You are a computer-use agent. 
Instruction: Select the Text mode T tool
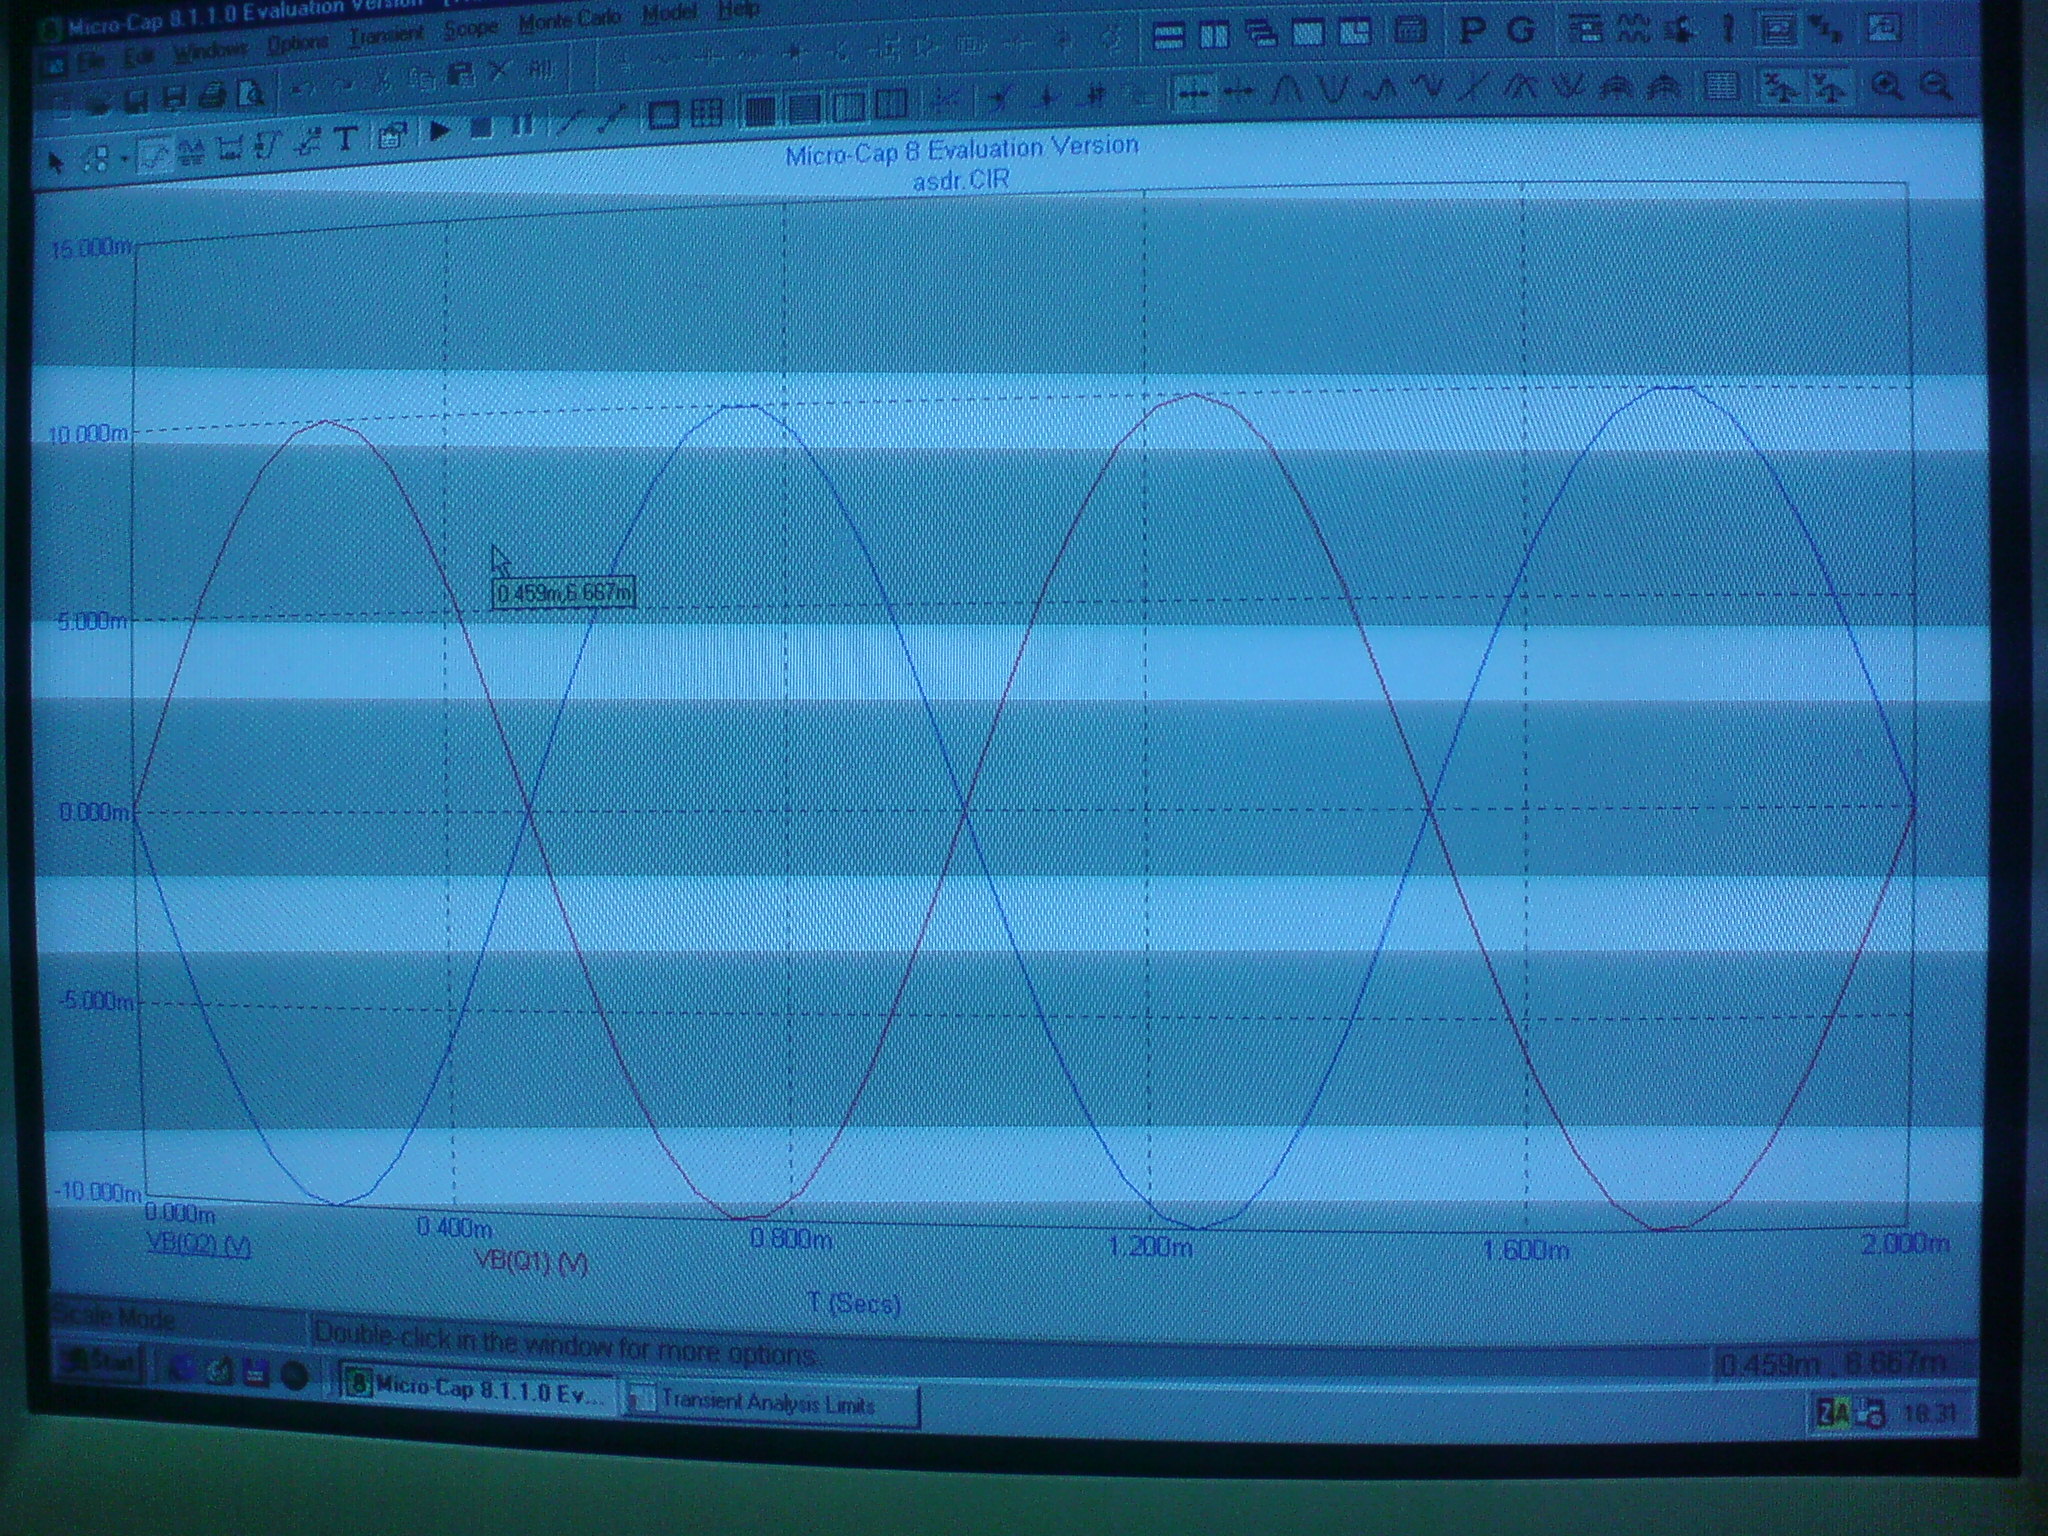tap(345, 139)
